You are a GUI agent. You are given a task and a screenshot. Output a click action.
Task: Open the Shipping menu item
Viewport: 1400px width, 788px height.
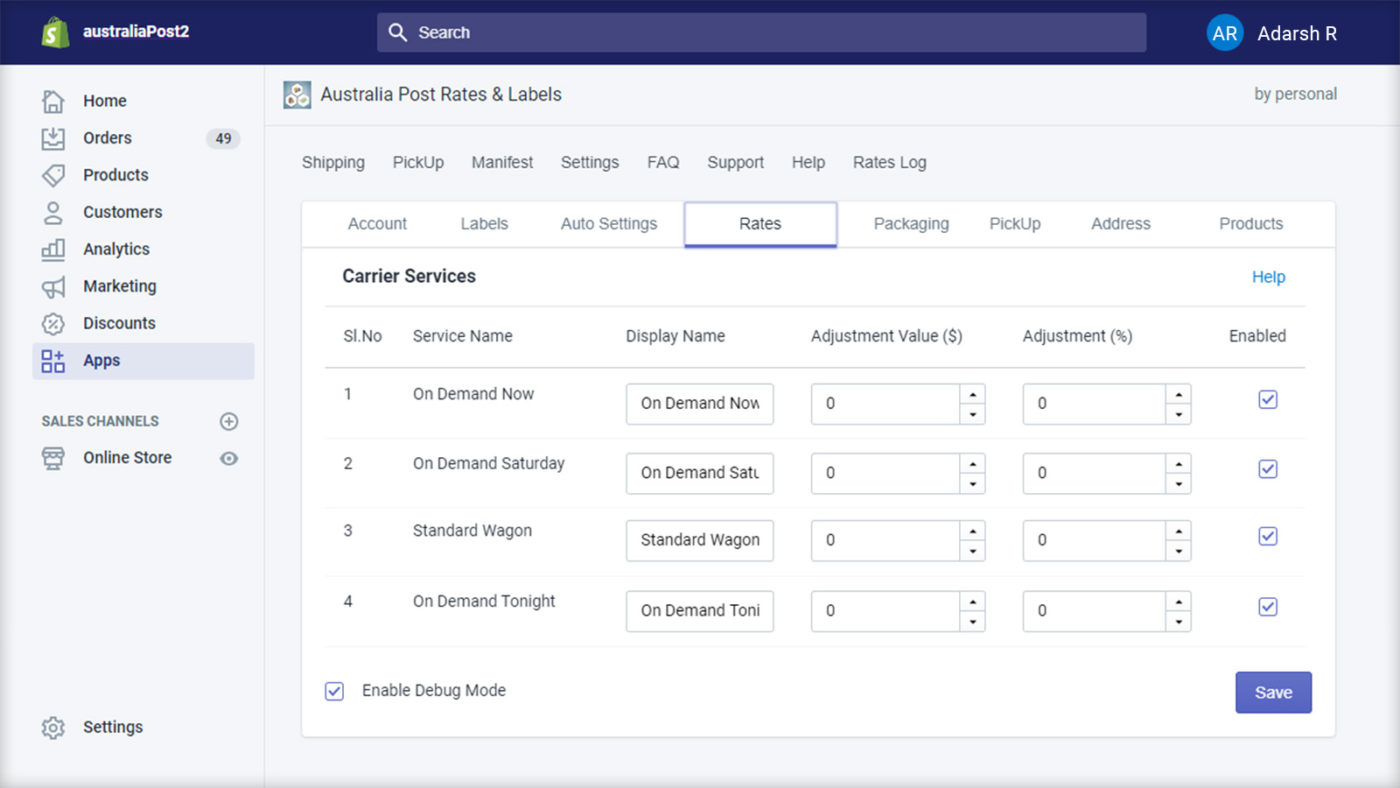click(333, 162)
